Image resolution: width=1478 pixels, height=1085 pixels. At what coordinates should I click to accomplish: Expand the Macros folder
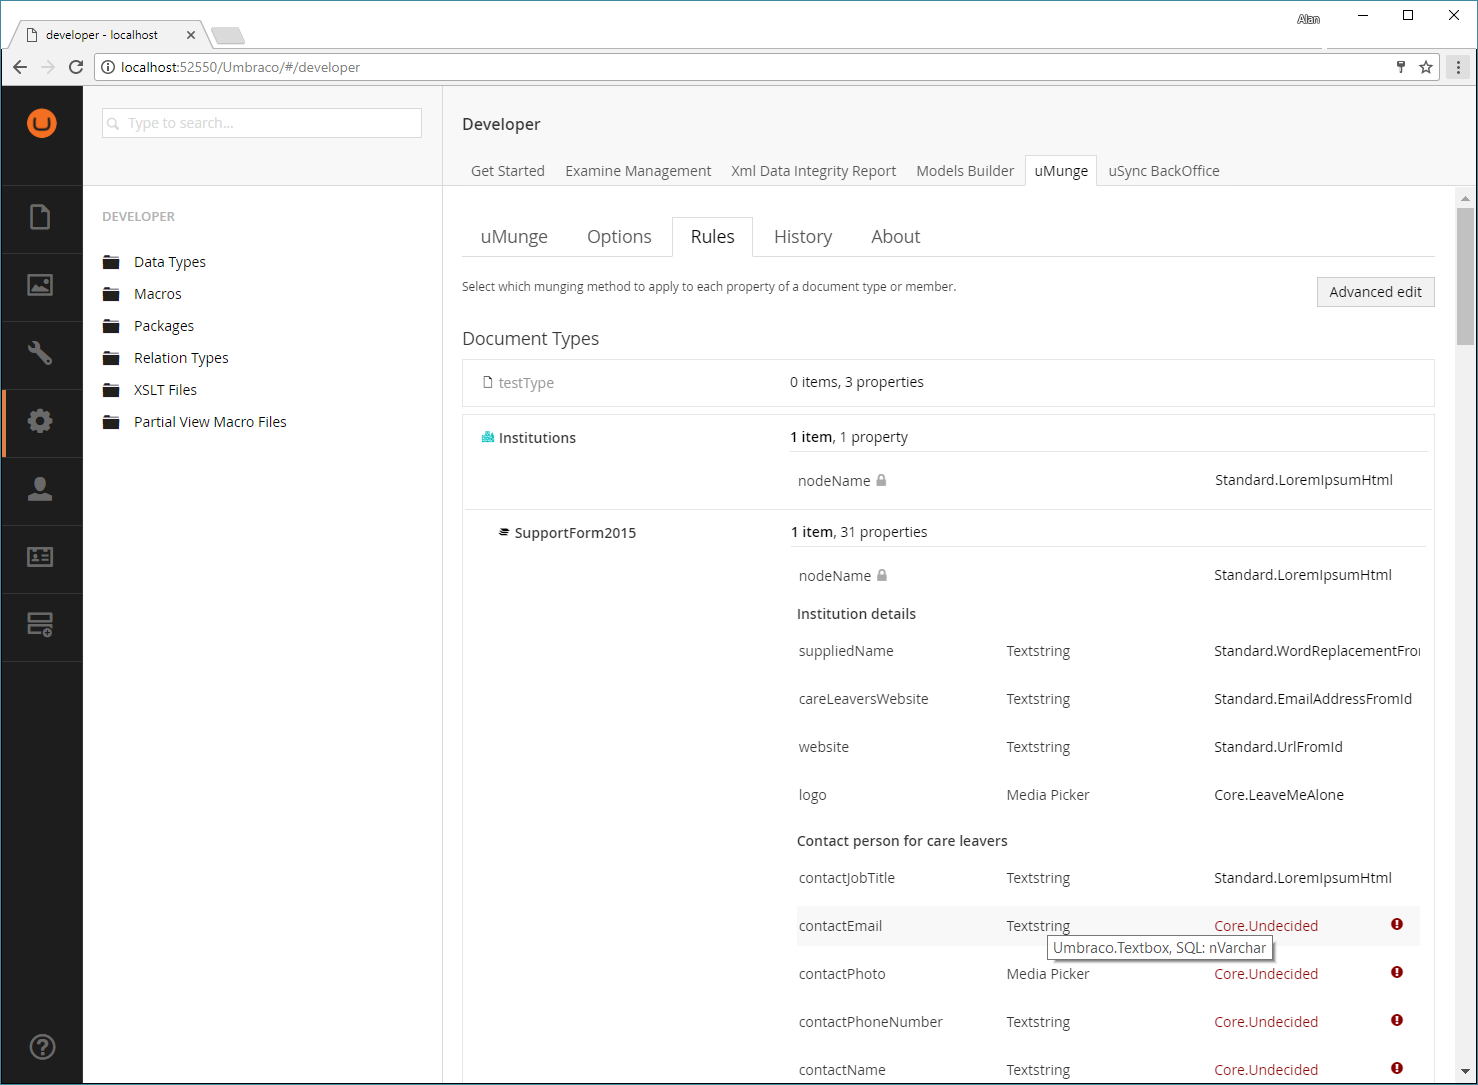click(143, 294)
